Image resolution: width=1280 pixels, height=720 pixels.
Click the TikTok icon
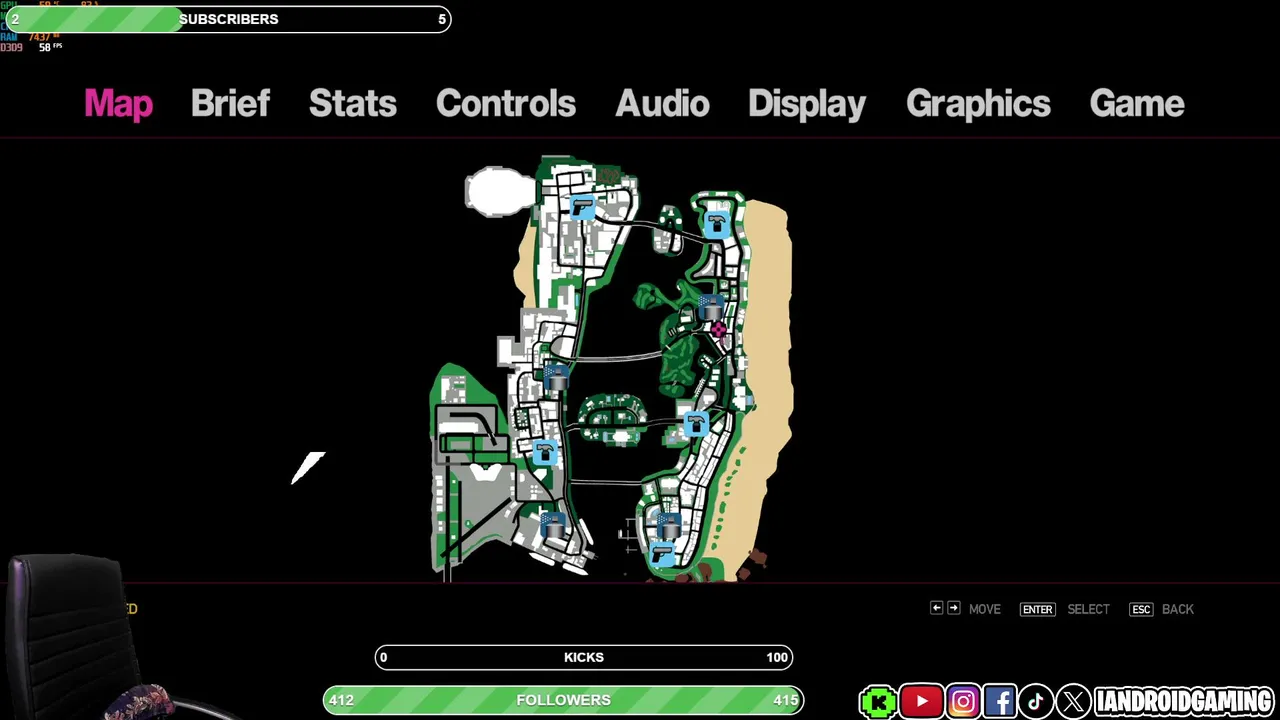pos(1036,702)
